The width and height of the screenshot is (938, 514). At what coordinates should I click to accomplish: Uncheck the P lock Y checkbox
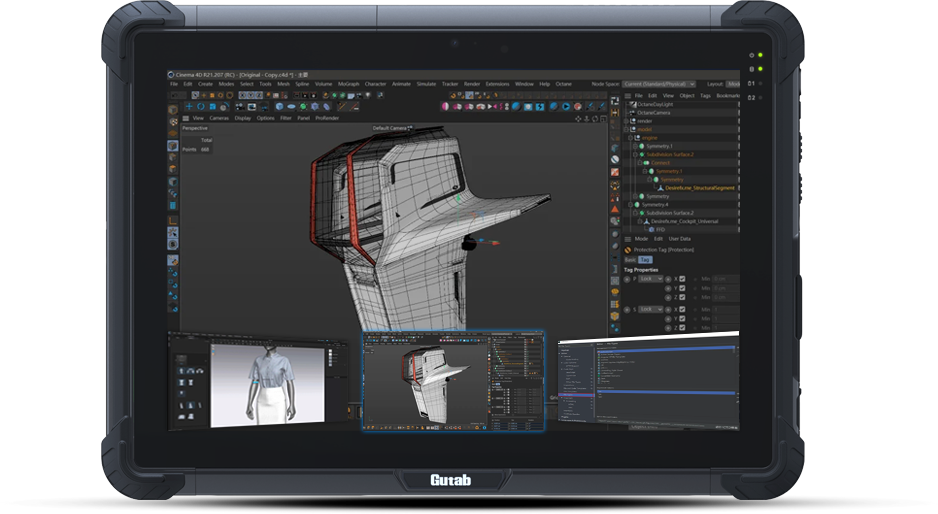click(682, 288)
